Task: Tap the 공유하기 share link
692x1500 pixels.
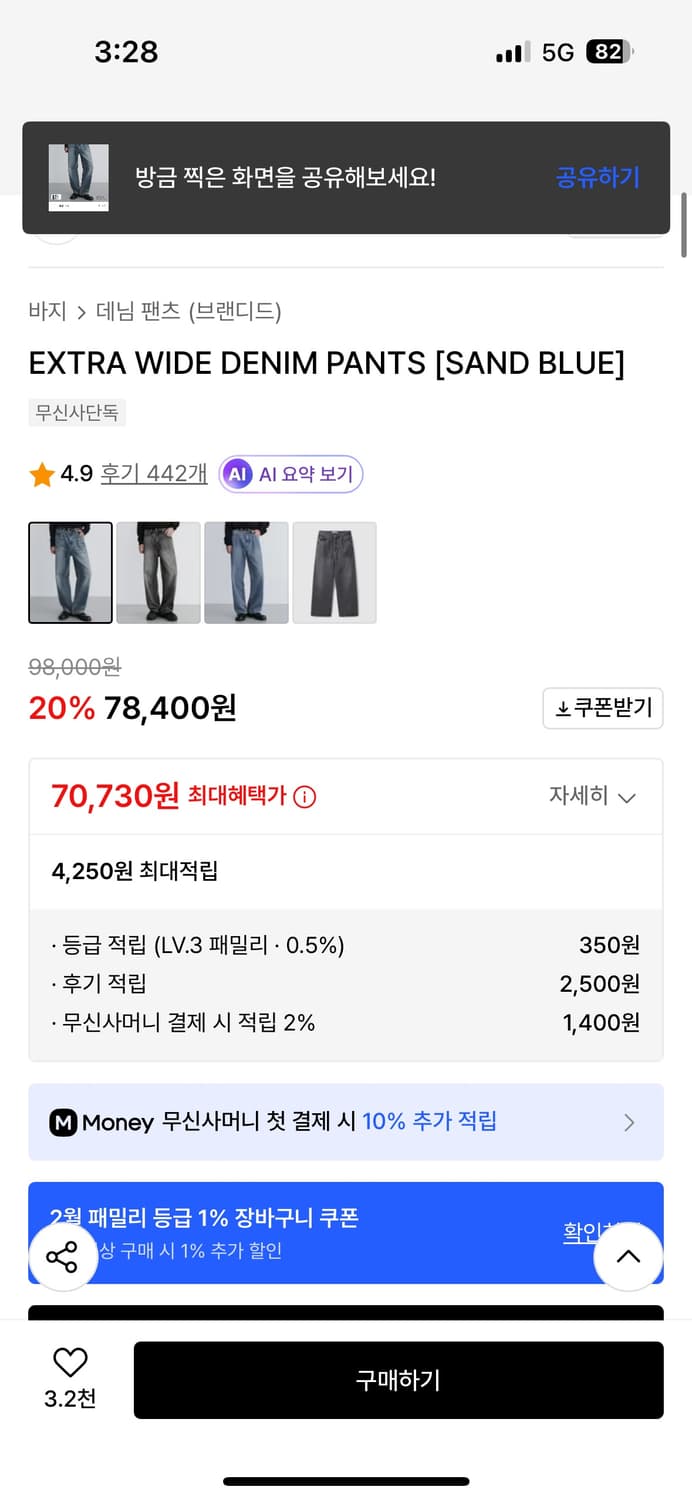Action: [x=597, y=177]
